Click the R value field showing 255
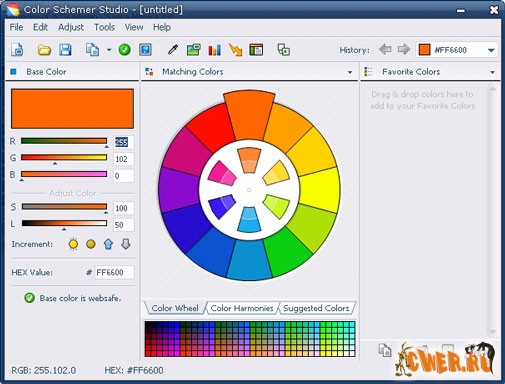This screenshot has width=505, height=384. 124,142
